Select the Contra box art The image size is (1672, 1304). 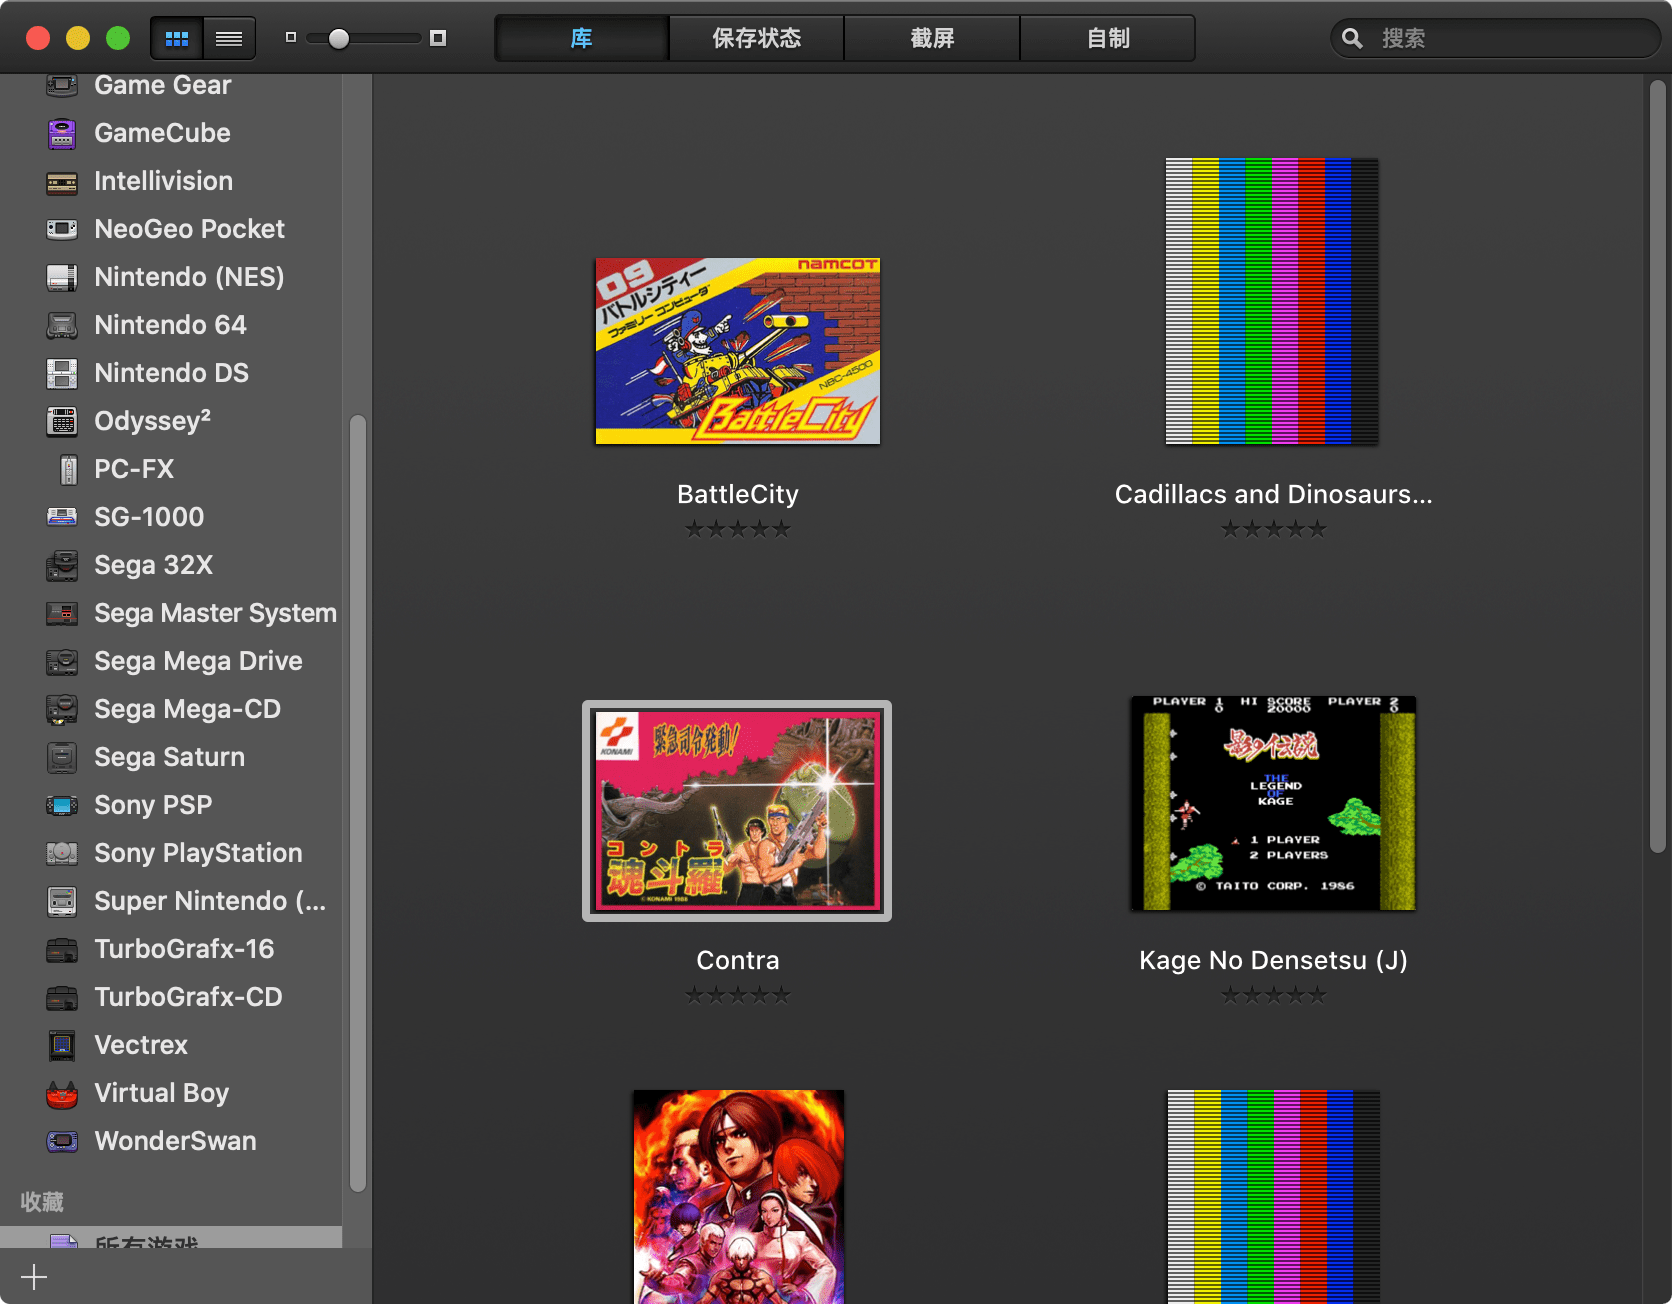click(x=737, y=811)
